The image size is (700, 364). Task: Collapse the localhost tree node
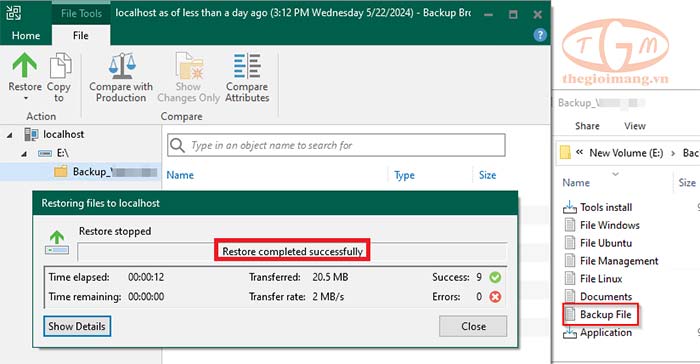pyautogui.click(x=9, y=135)
